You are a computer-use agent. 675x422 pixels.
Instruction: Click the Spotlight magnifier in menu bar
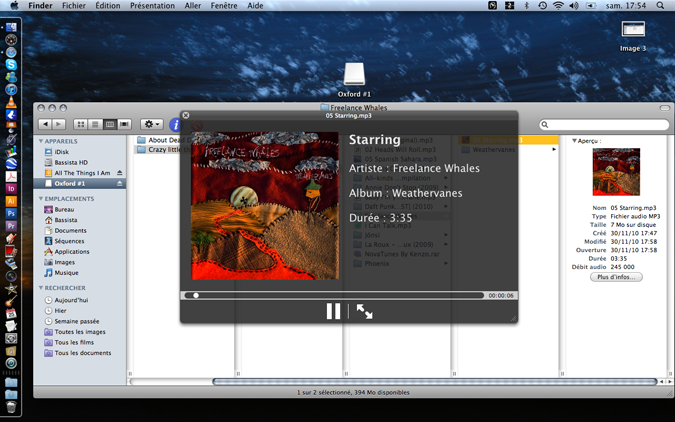click(x=660, y=6)
